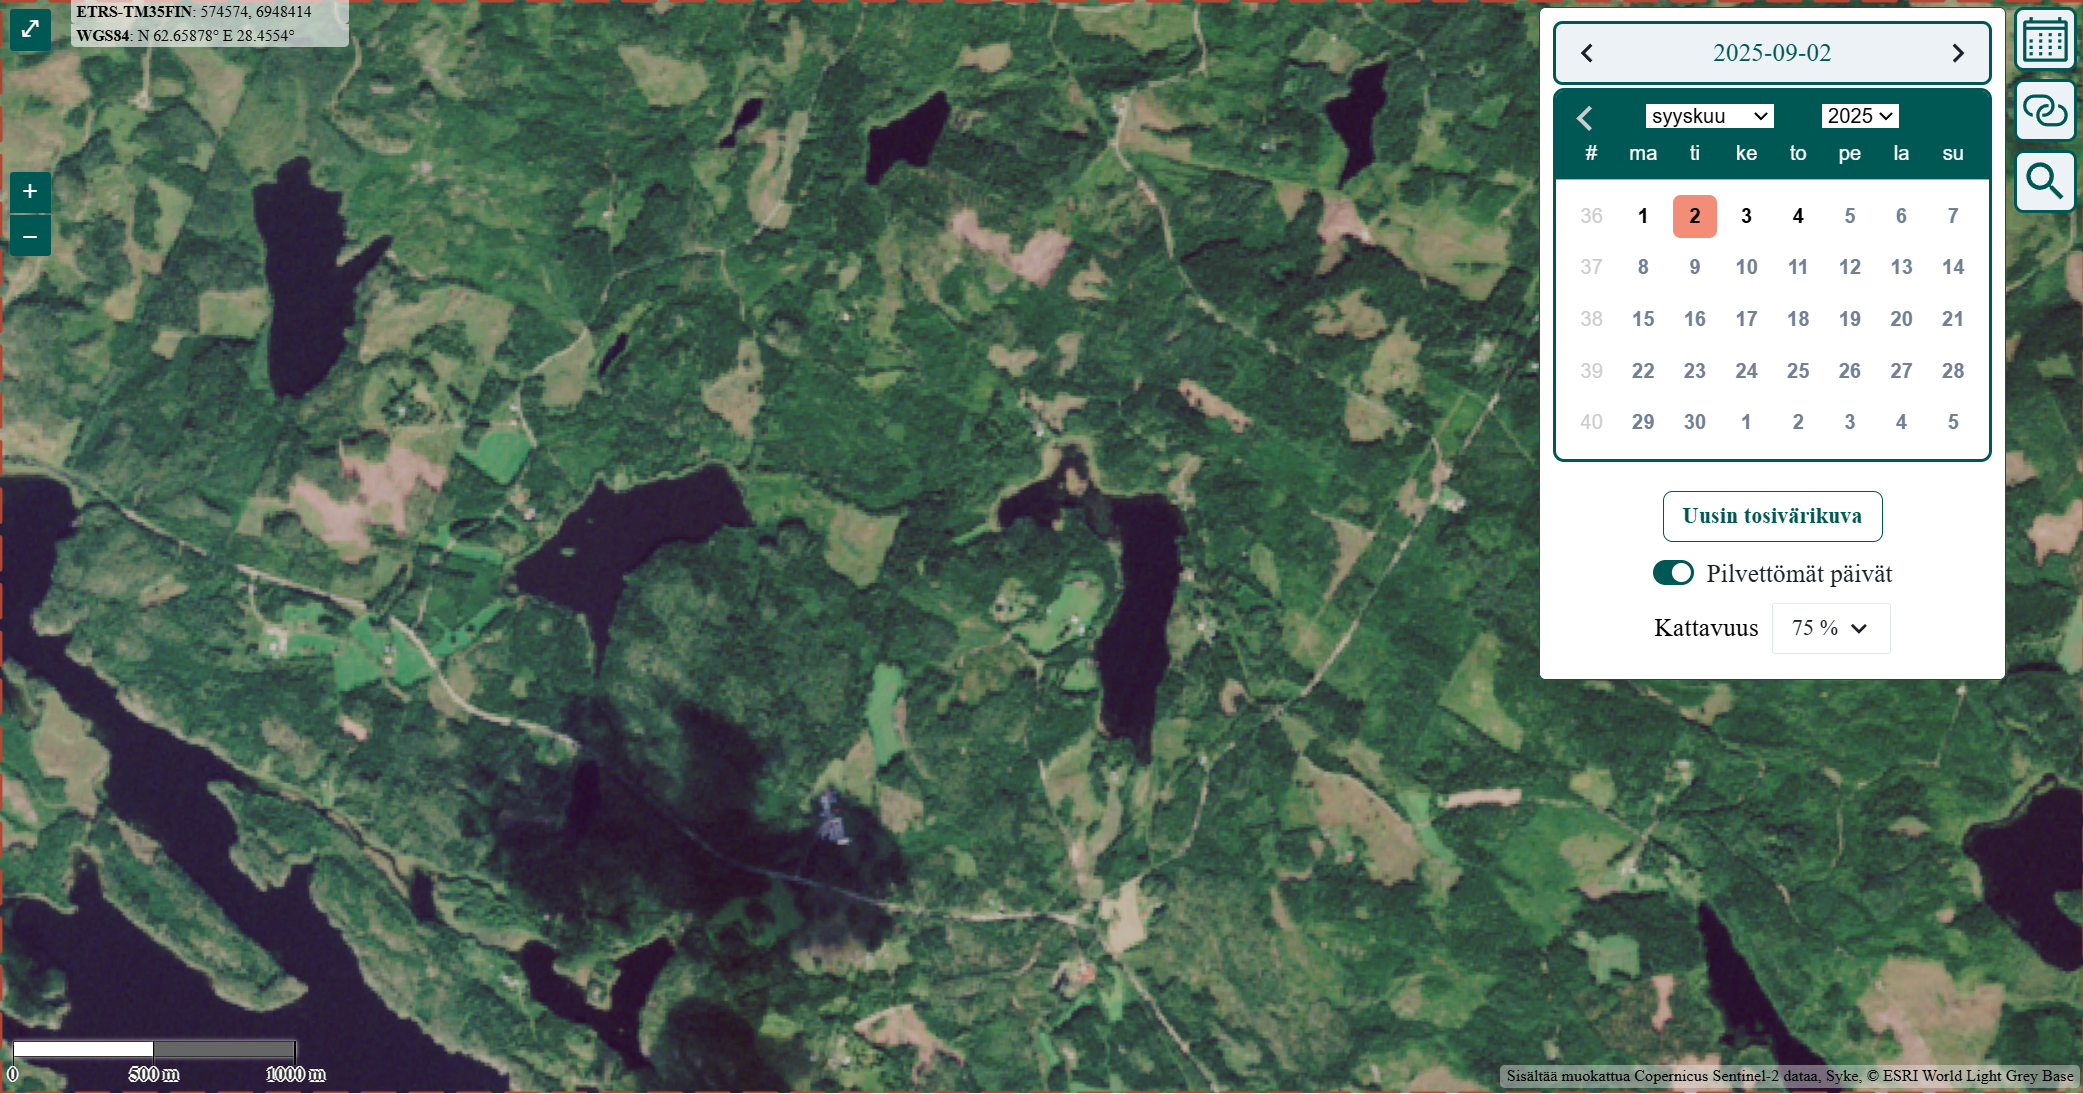Zoom out of the map
Viewport: 2083px width, 1094px height.
click(30, 237)
